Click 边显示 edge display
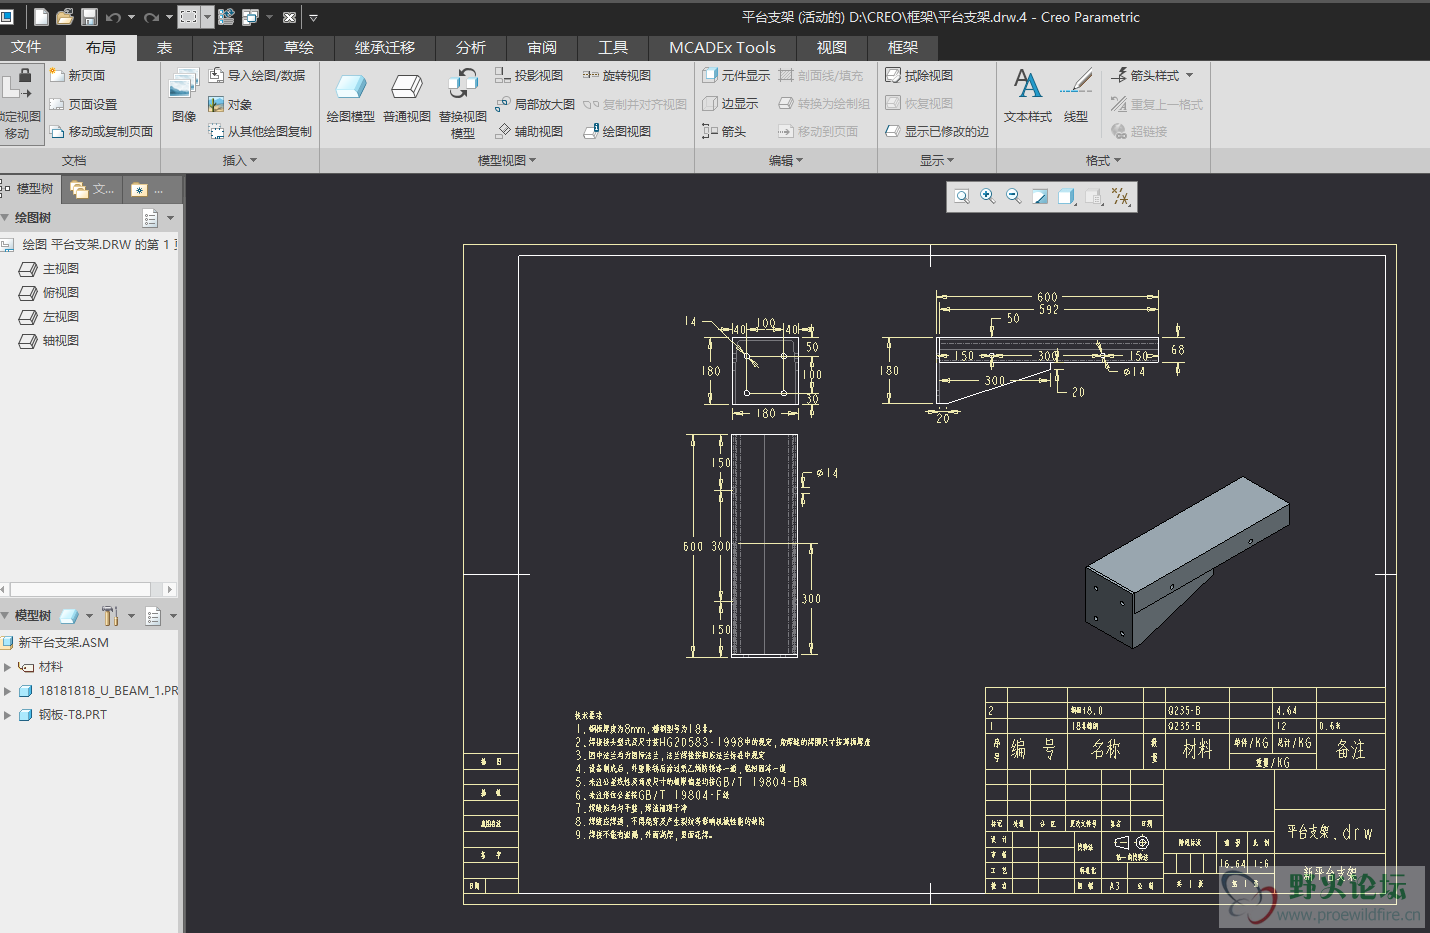The height and width of the screenshot is (933, 1430). (x=730, y=103)
